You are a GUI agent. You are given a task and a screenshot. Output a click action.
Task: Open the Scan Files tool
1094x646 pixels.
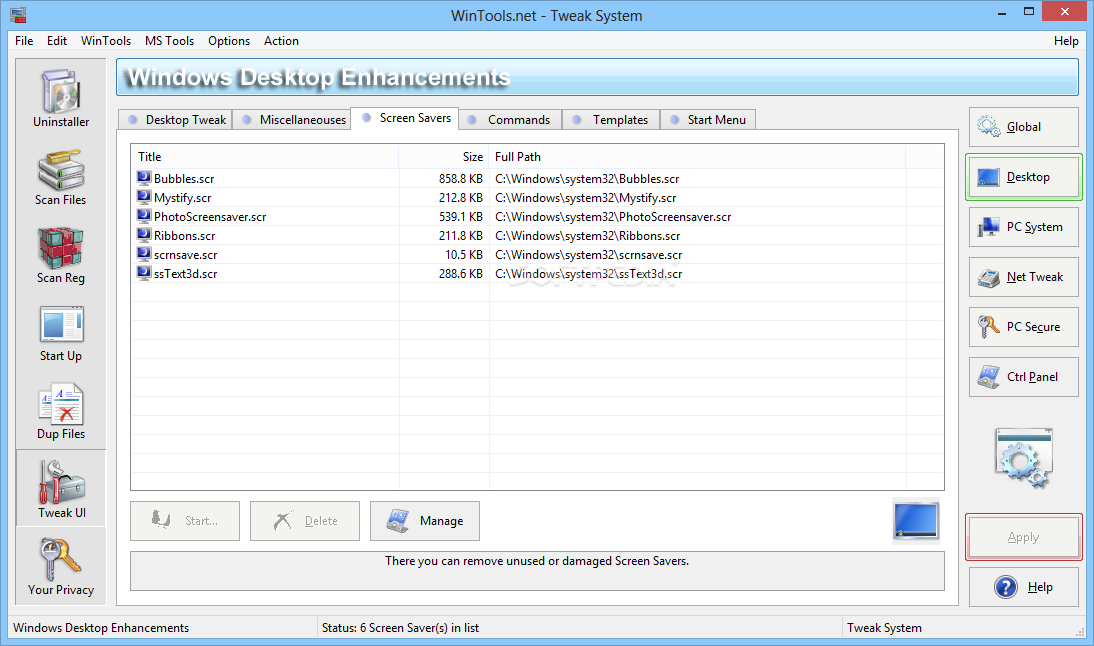[61, 176]
